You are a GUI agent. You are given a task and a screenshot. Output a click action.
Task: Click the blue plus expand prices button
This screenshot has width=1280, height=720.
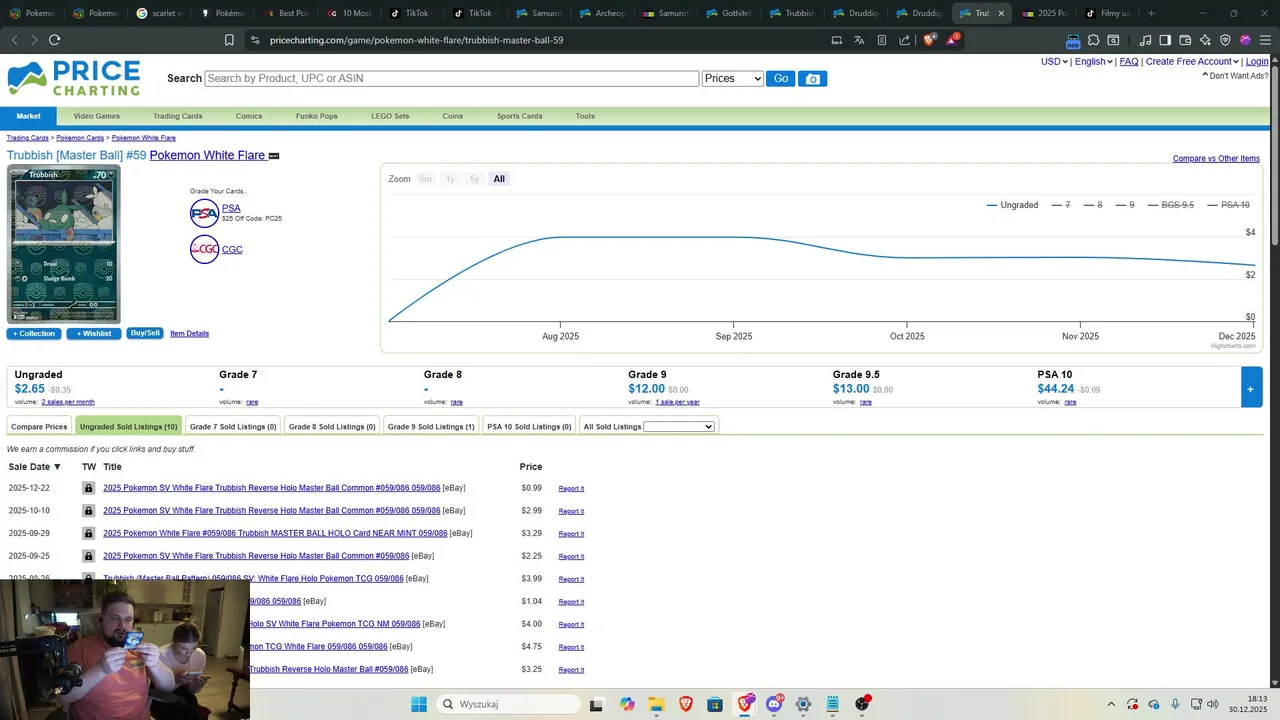tap(1251, 388)
